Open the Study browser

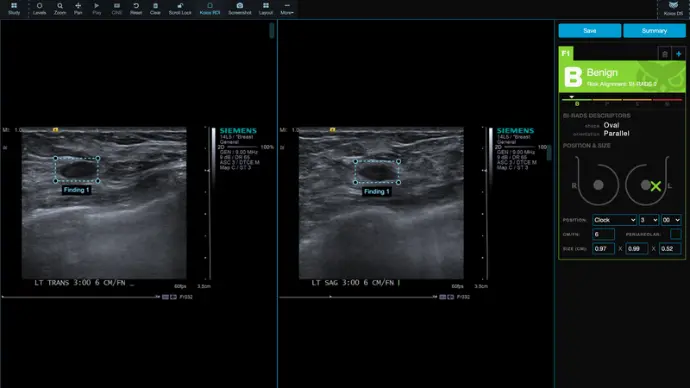(14, 8)
